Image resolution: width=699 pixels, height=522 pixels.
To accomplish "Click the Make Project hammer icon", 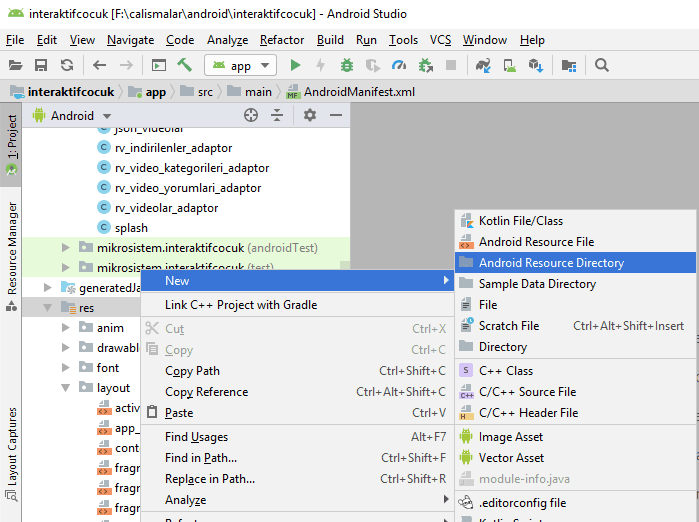I will tap(185, 65).
